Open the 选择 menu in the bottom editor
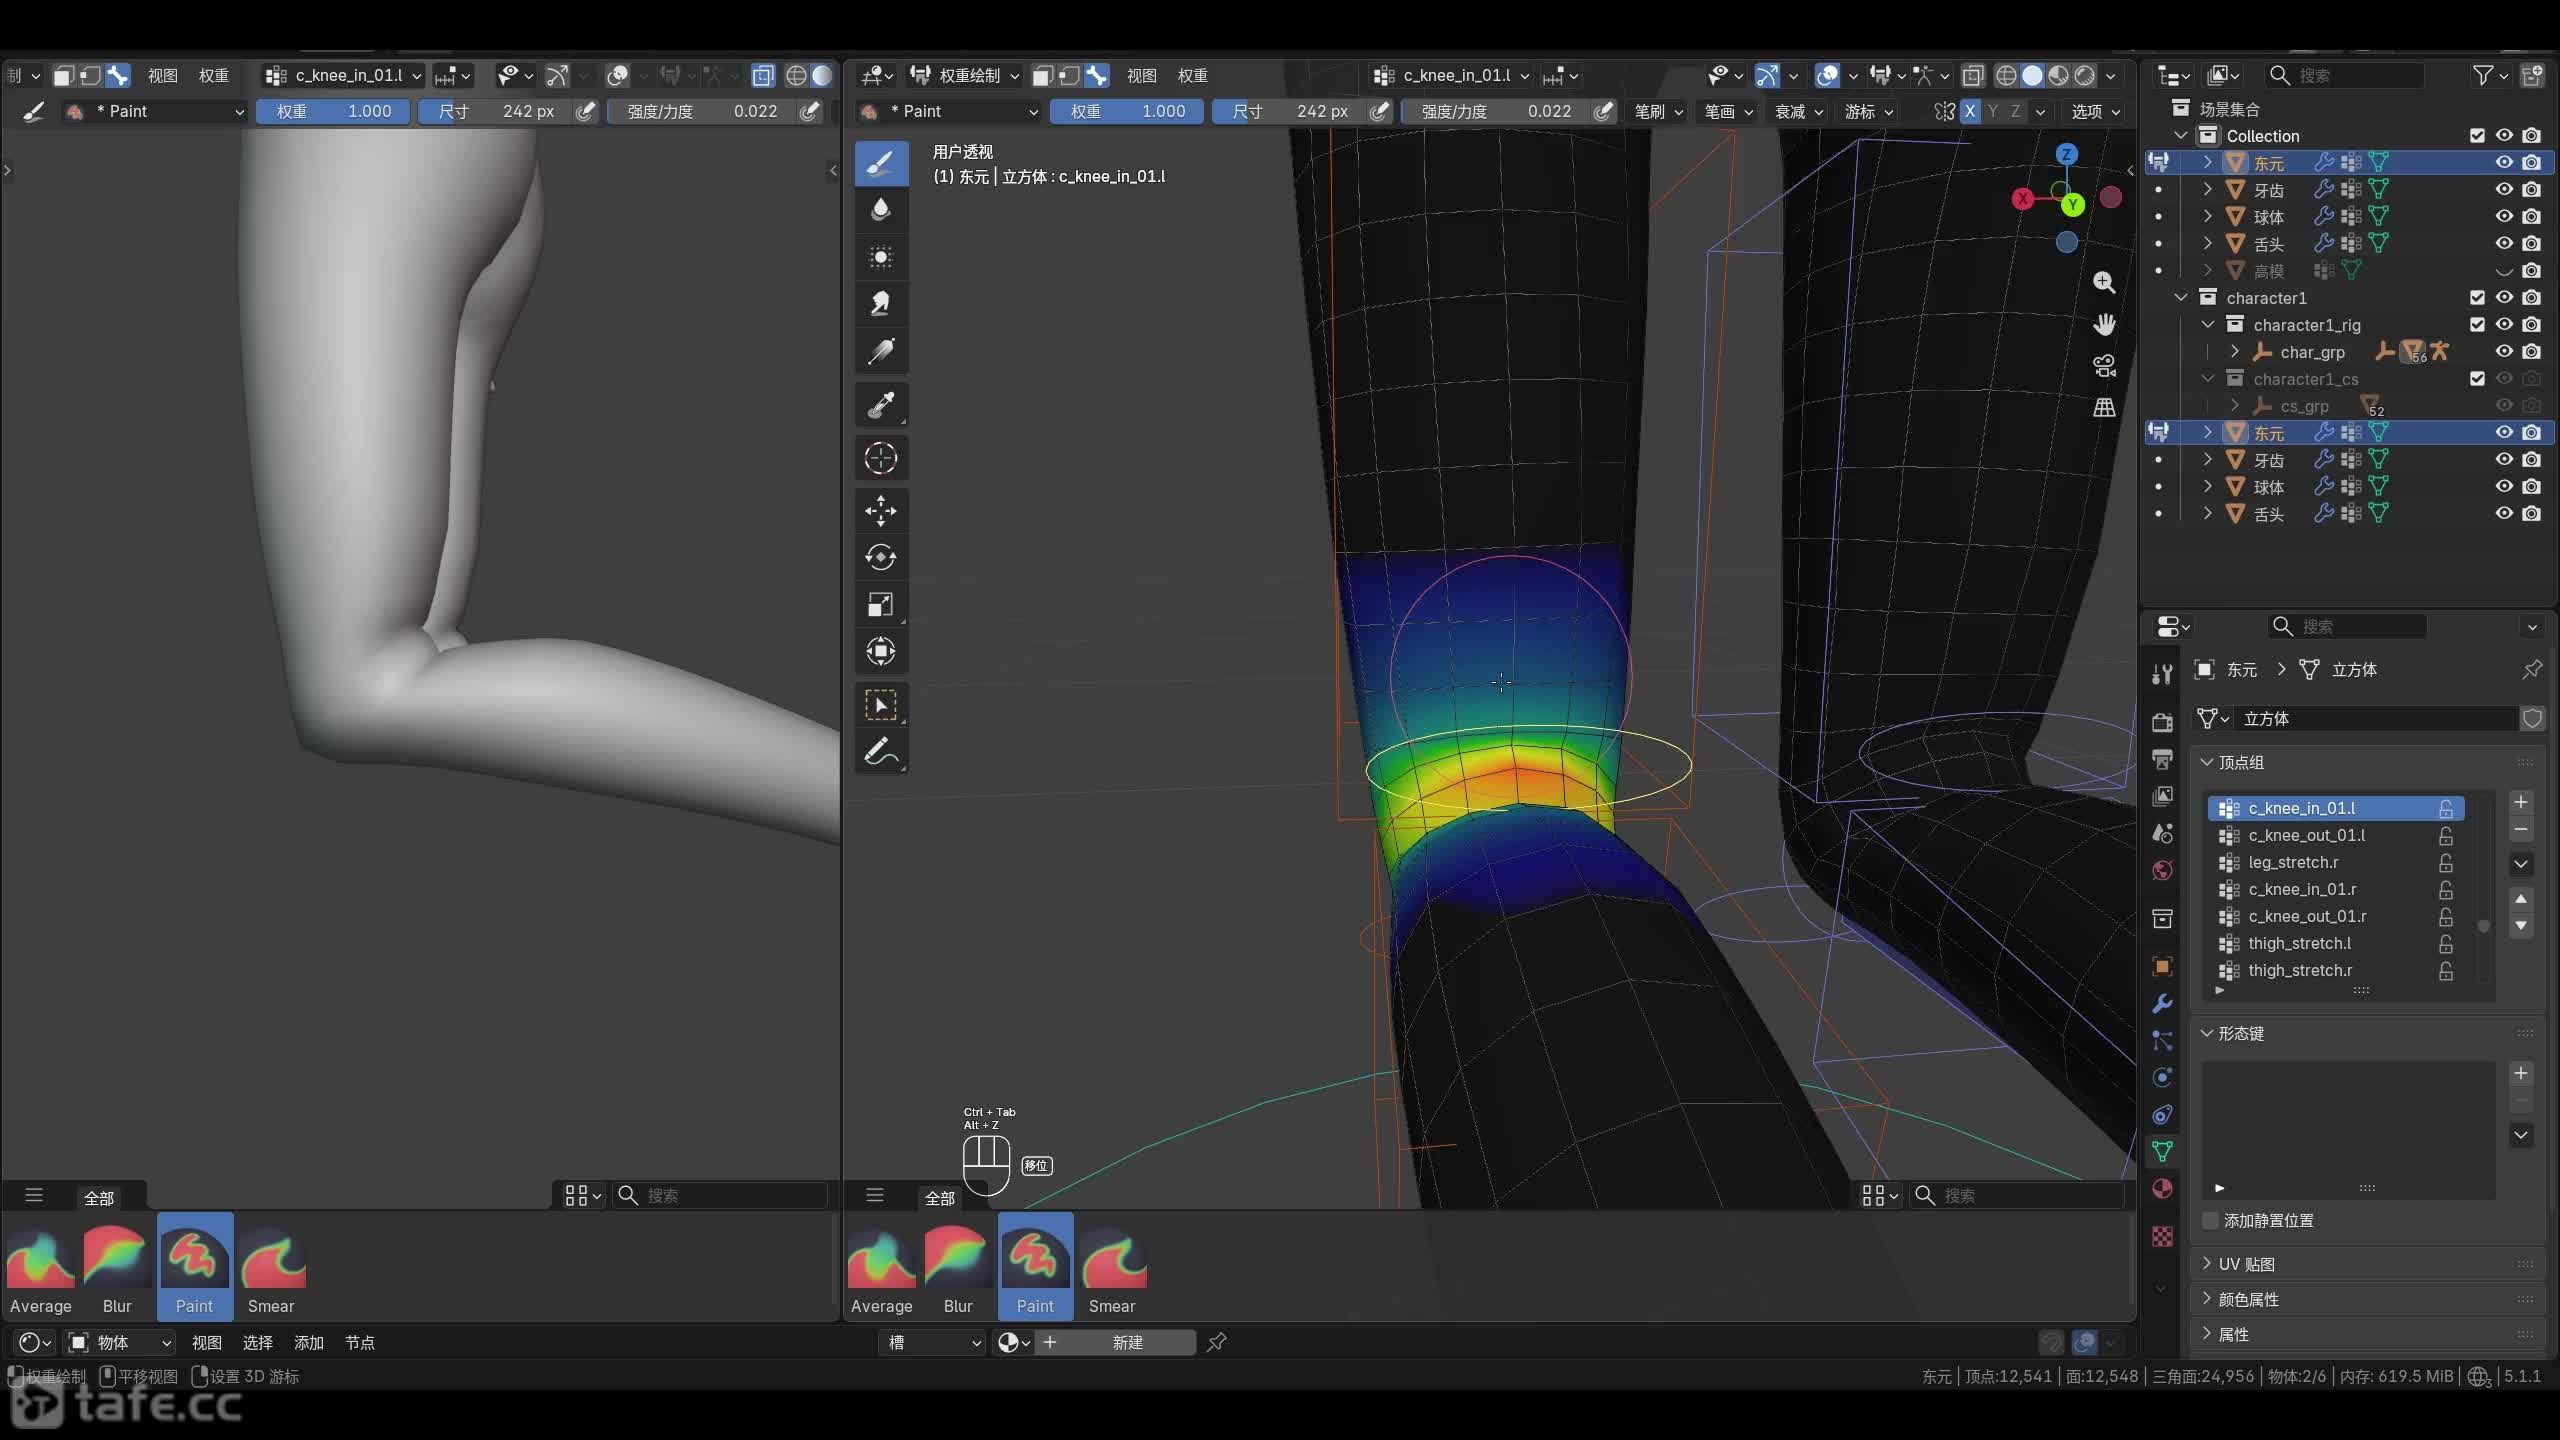Viewport: 2560px width, 1440px height. [257, 1342]
